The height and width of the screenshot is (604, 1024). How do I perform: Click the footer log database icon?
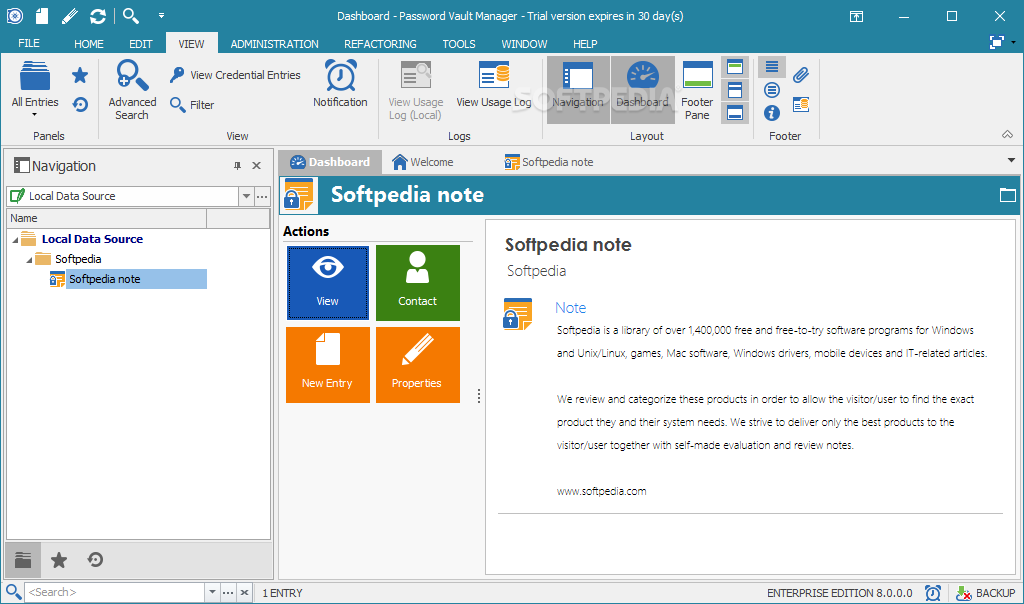click(801, 104)
